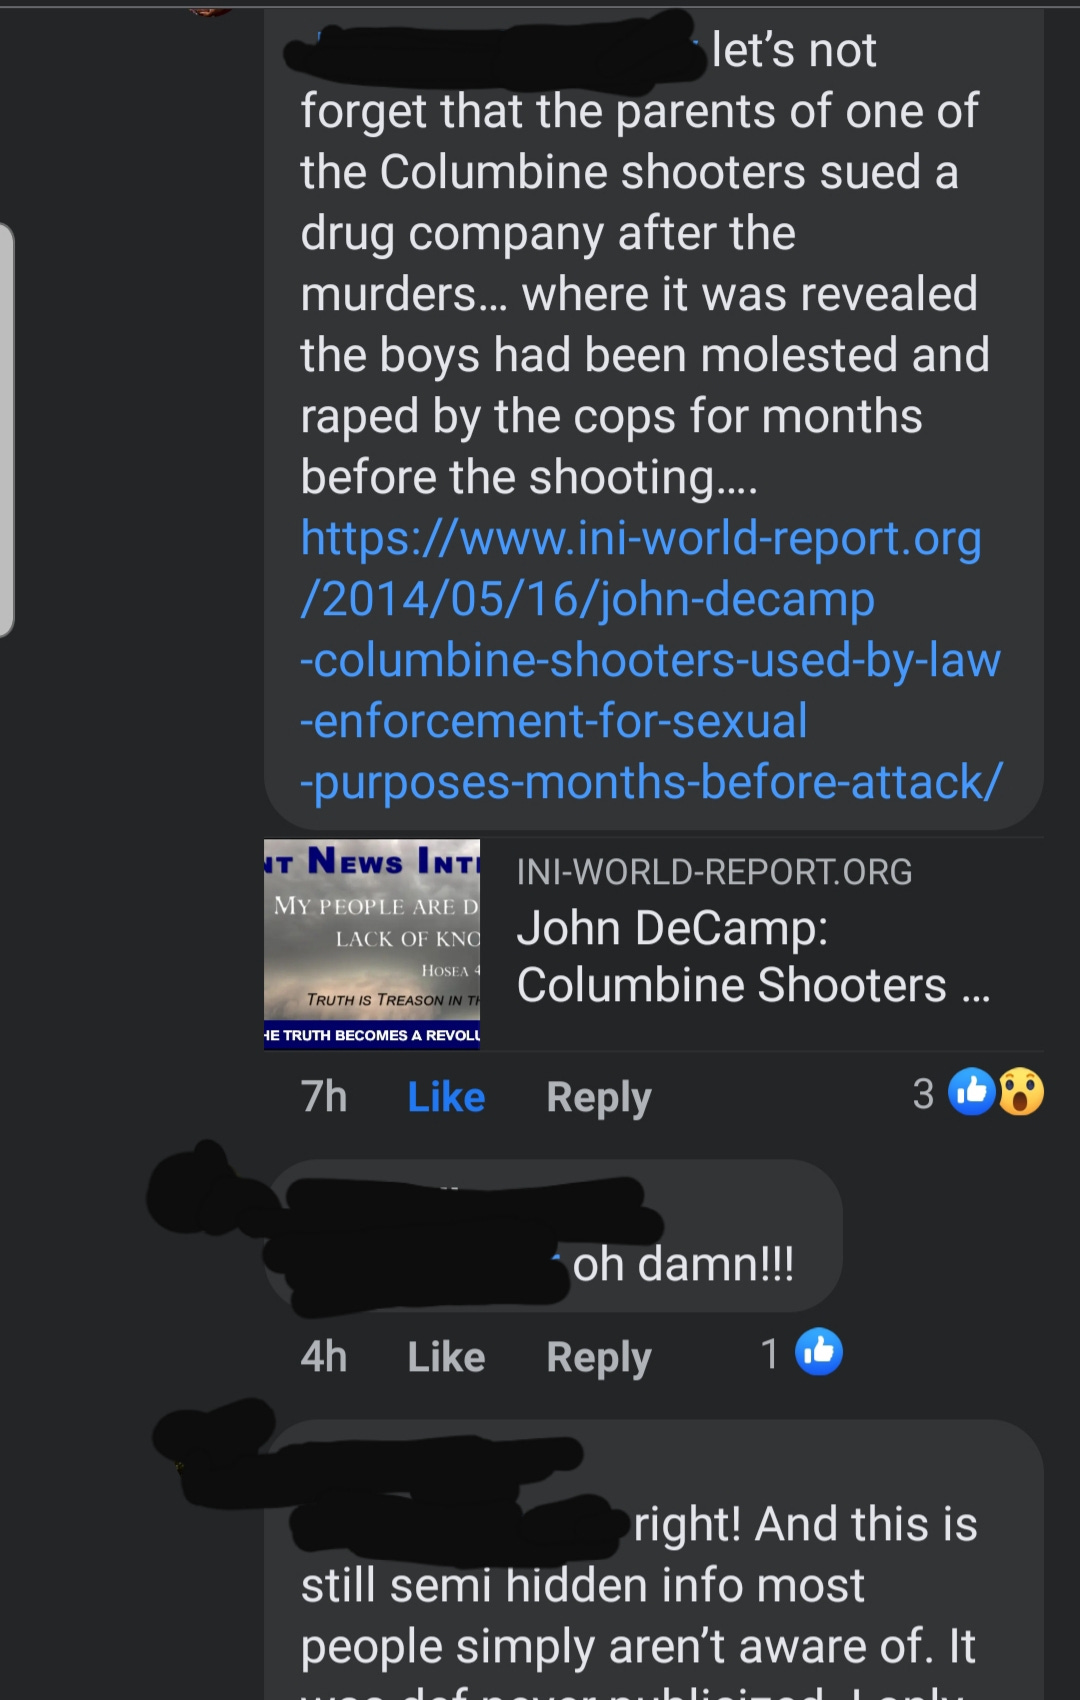This screenshot has height=1700, width=1080.
Task: Click the 7h timestamp
Action: [324, 1097]
